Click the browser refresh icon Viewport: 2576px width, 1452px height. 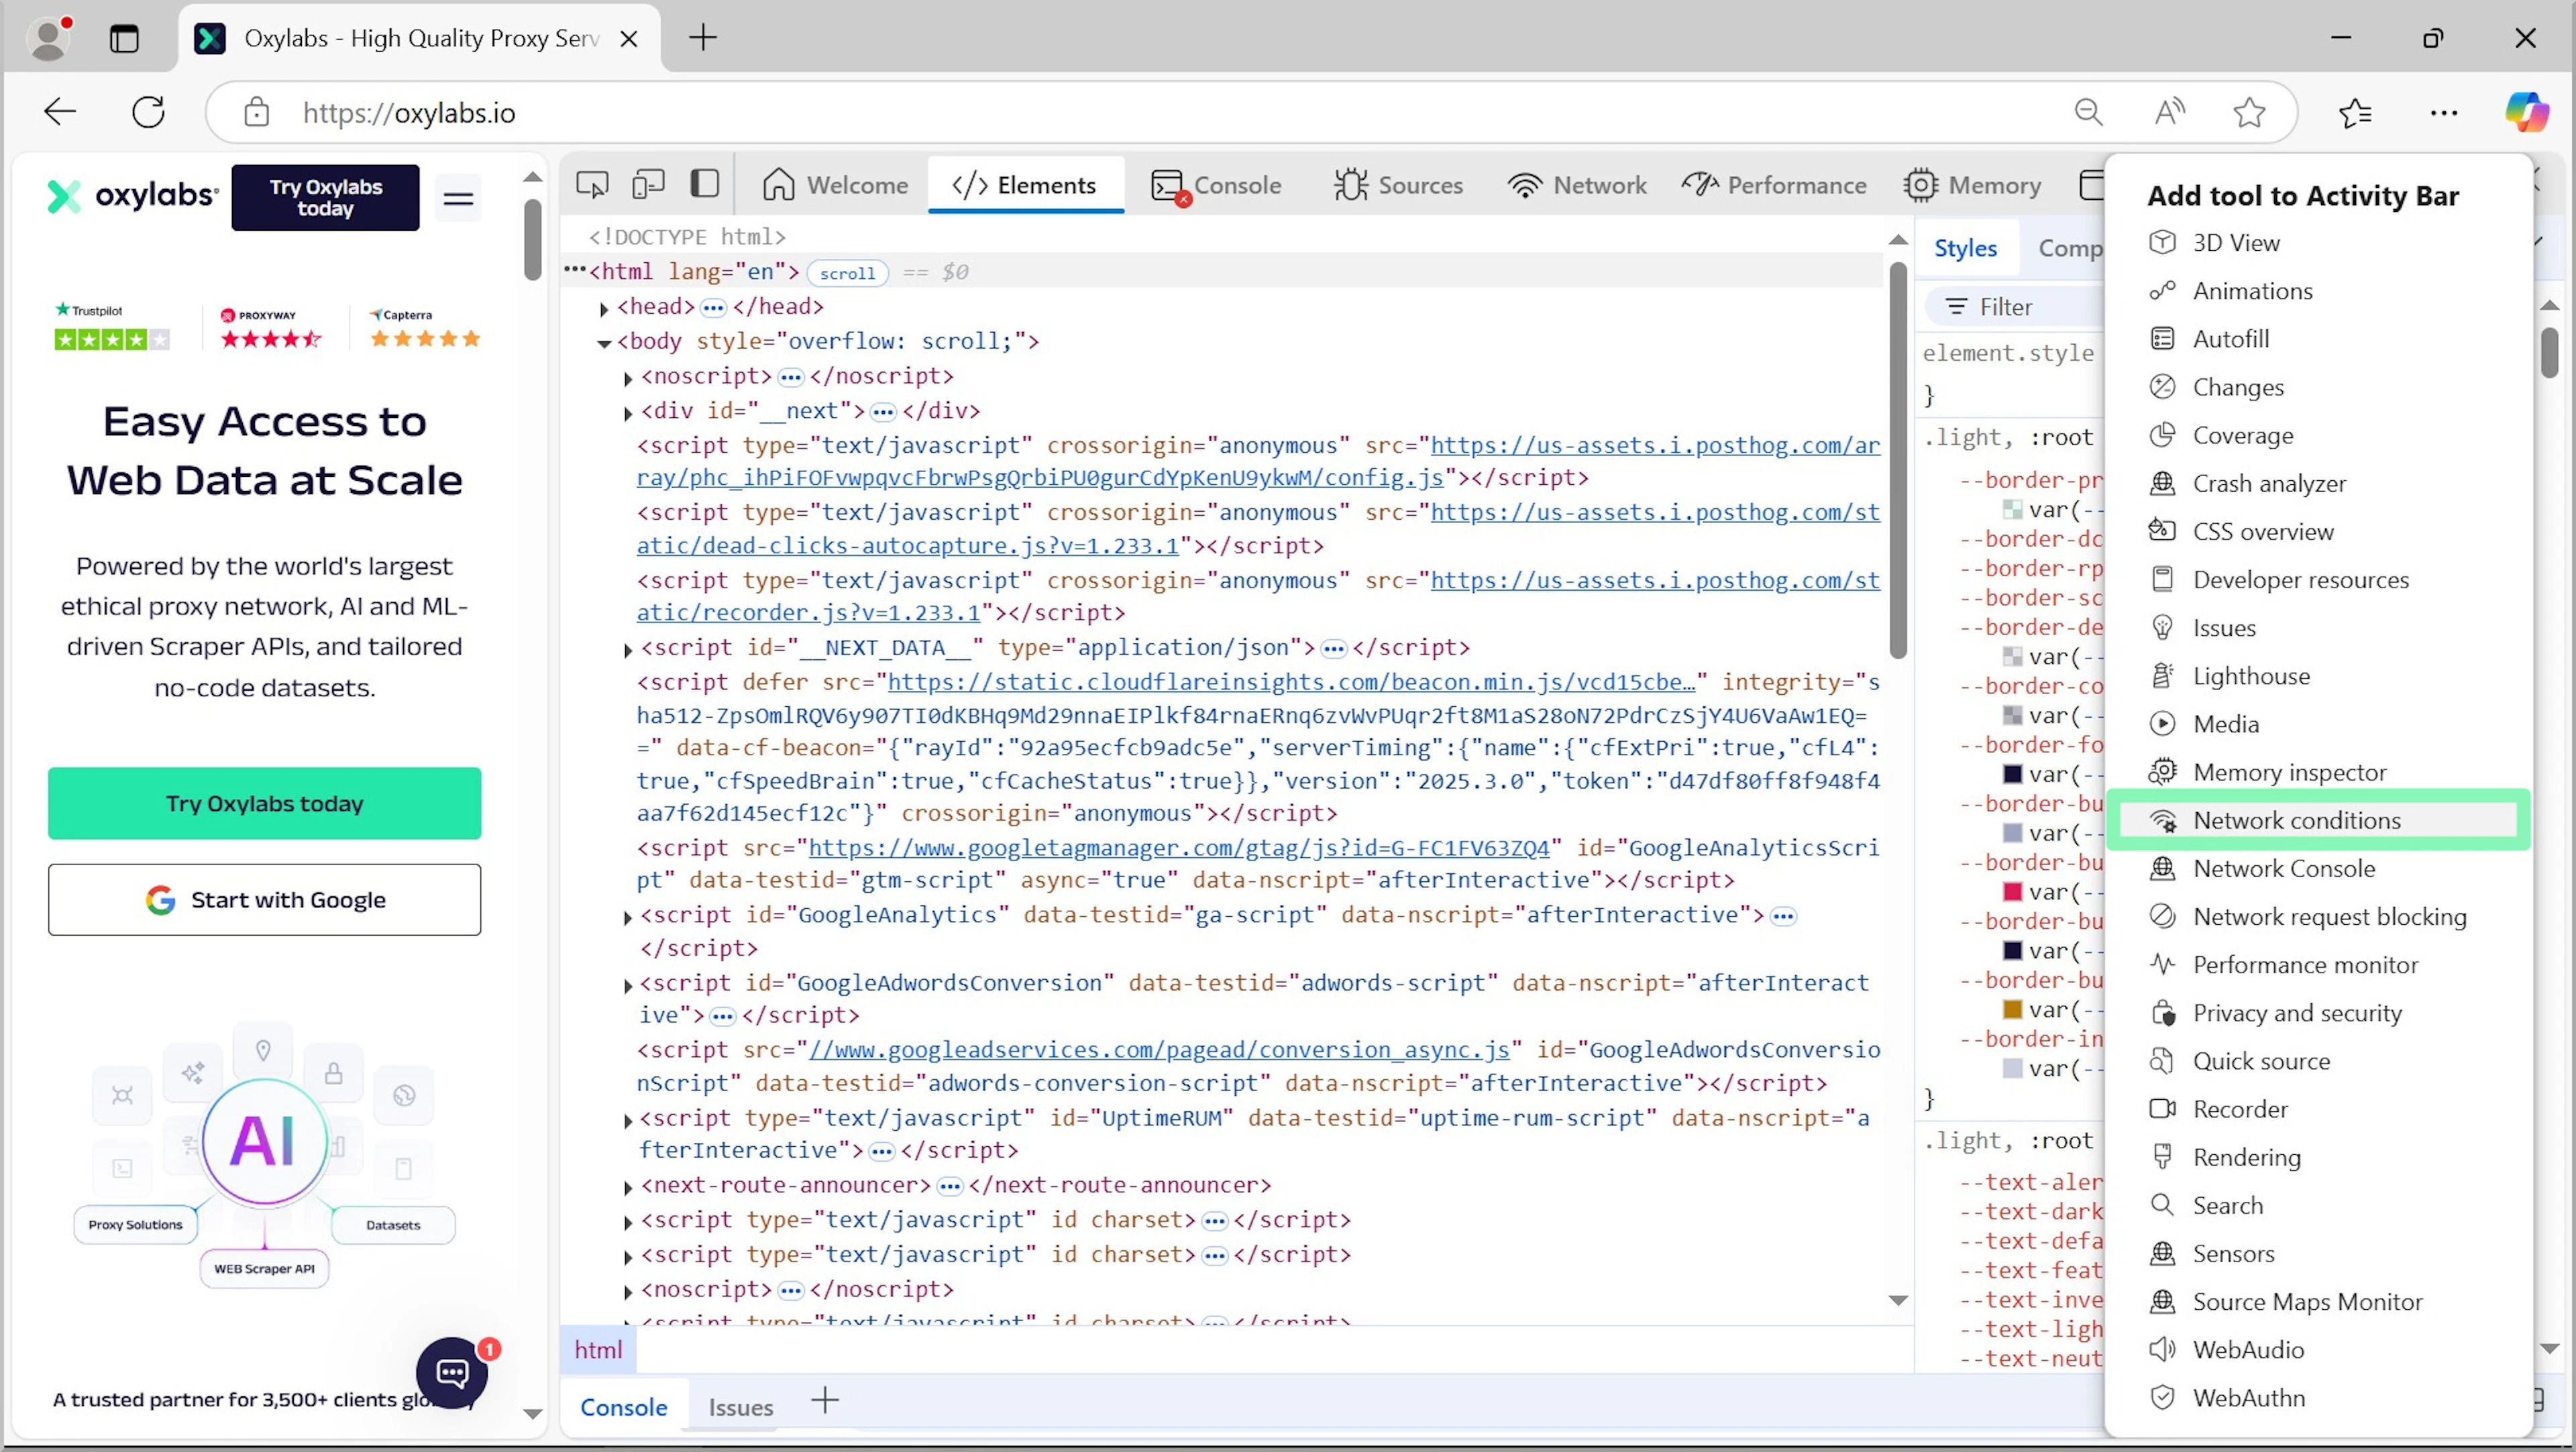coord(149,112)
